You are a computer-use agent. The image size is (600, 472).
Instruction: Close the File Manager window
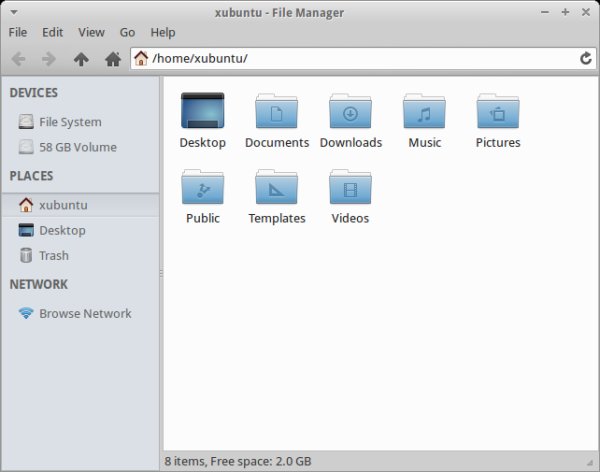585,12
